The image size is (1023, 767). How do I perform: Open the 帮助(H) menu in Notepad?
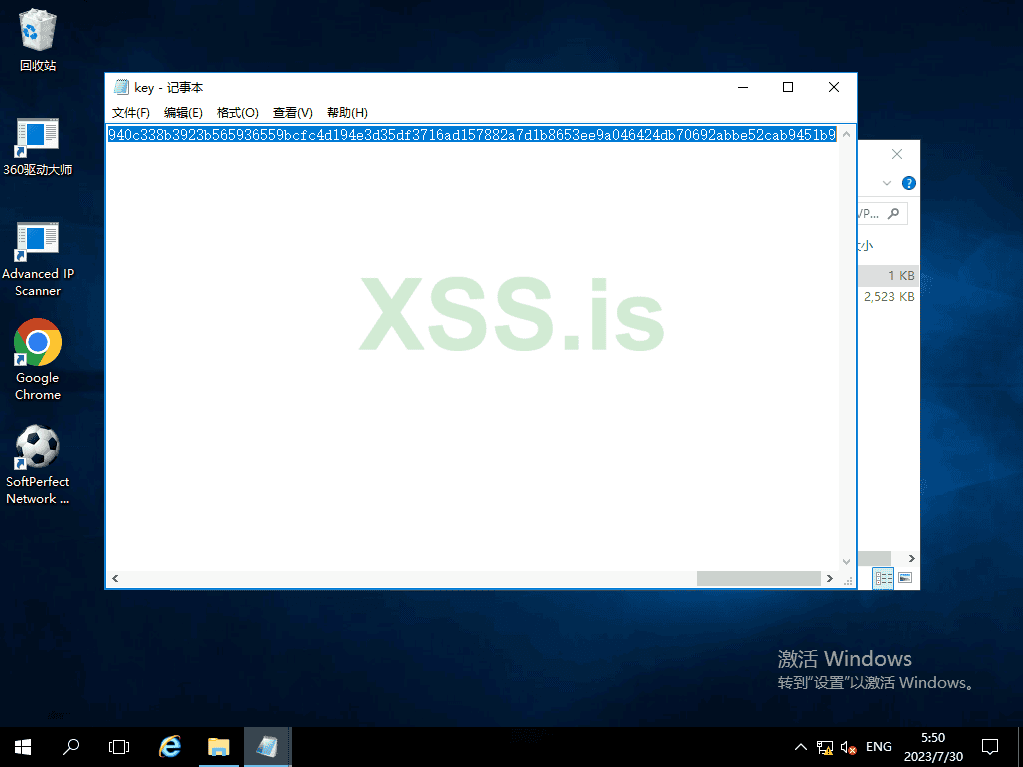347,113
